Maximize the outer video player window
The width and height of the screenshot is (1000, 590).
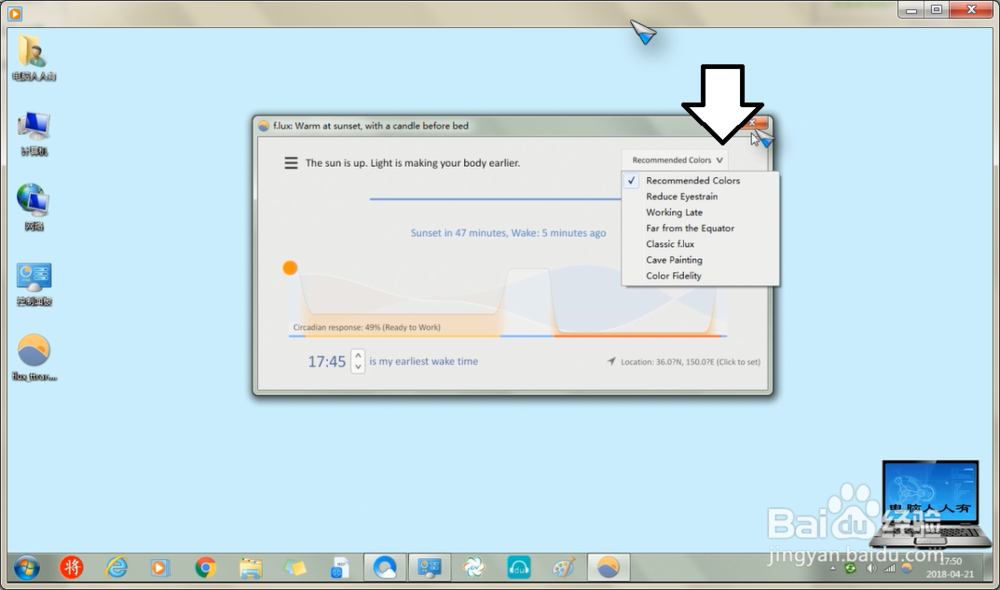click(x=936, y=10)
